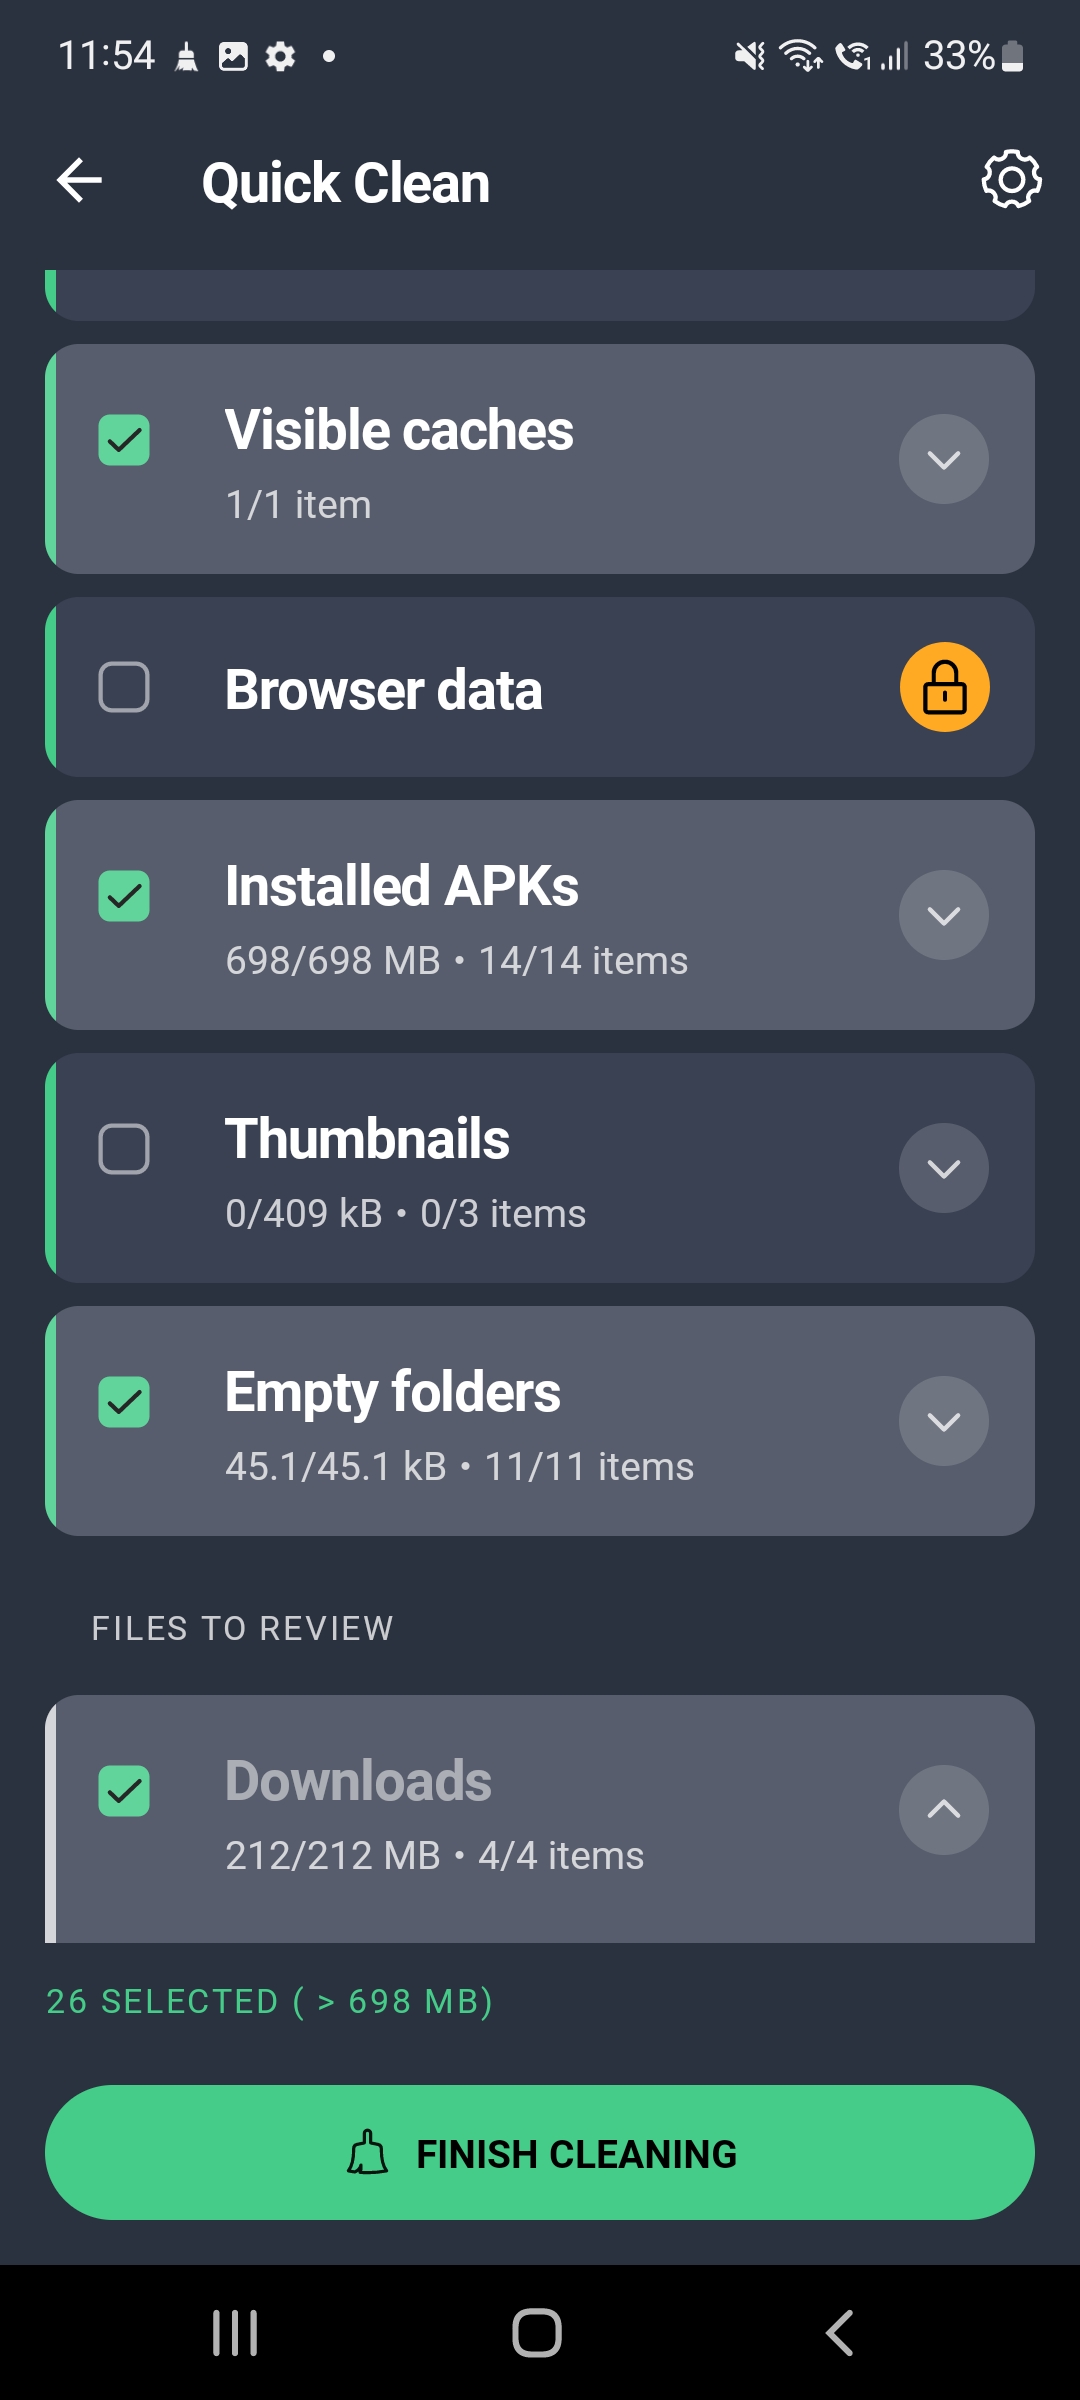Tap the Browser data row title

click(384, 690)
